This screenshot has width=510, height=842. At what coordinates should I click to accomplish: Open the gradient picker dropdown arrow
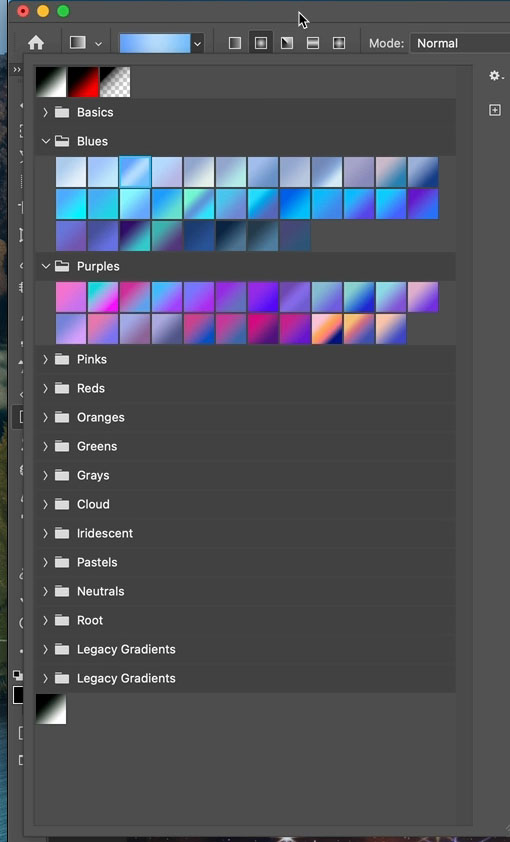pos(197,43)
